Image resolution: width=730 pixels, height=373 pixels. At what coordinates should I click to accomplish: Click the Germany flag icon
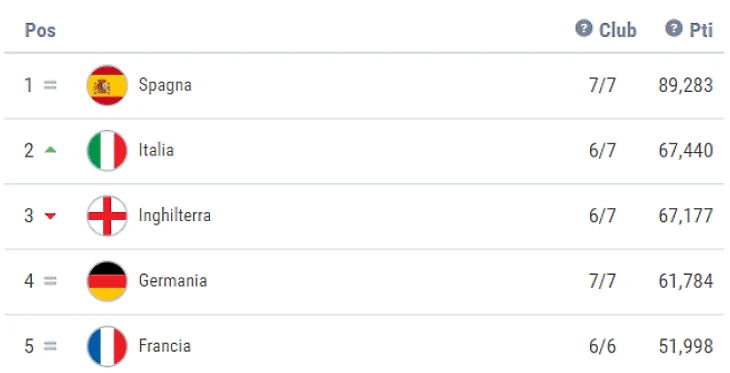coord(107,281)
